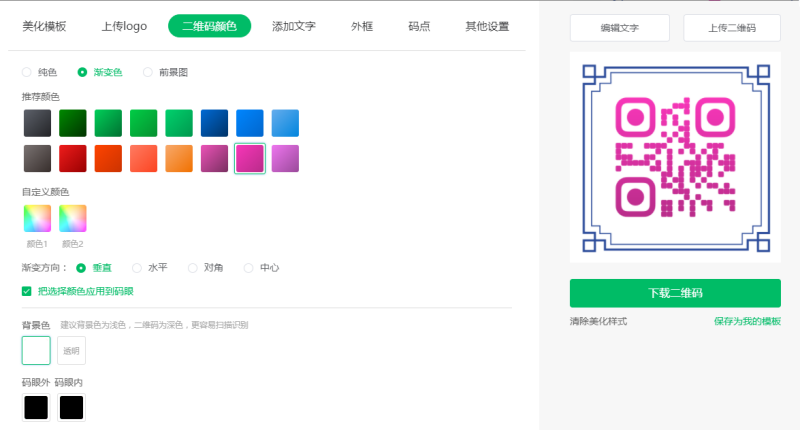Pick the dark gray recommended color

(x=37, y=123)
